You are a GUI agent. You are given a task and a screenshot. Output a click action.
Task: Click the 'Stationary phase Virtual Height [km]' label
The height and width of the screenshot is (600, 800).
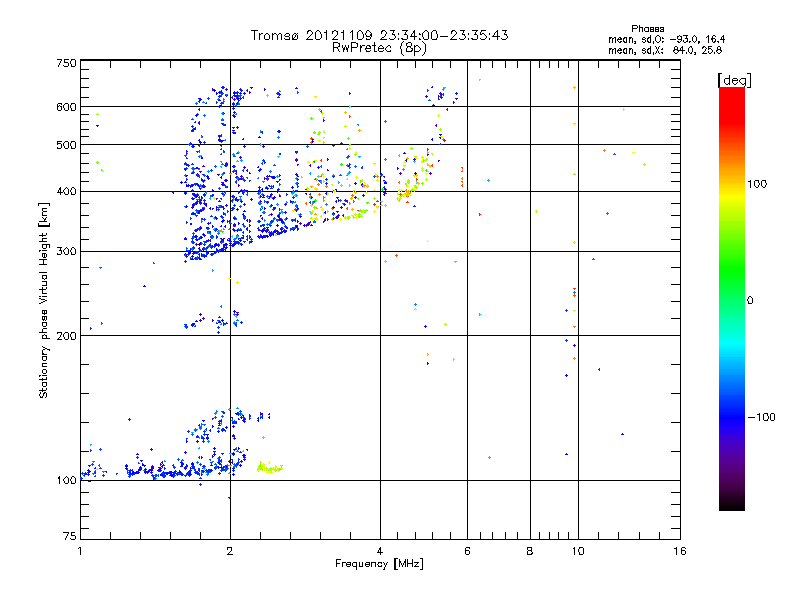pyautogui.click(x=44, y=300)
